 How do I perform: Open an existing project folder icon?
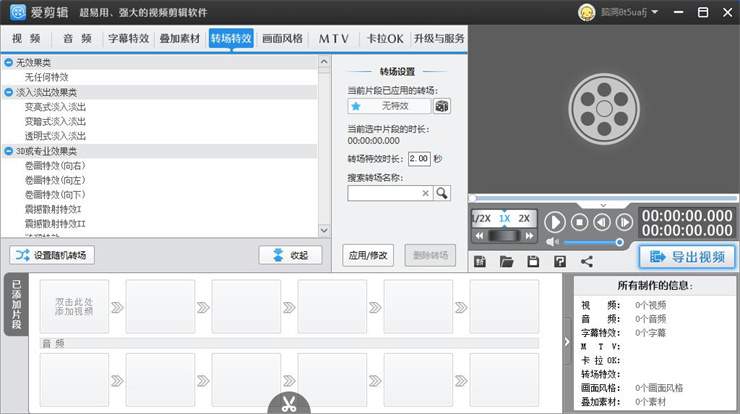506,262
